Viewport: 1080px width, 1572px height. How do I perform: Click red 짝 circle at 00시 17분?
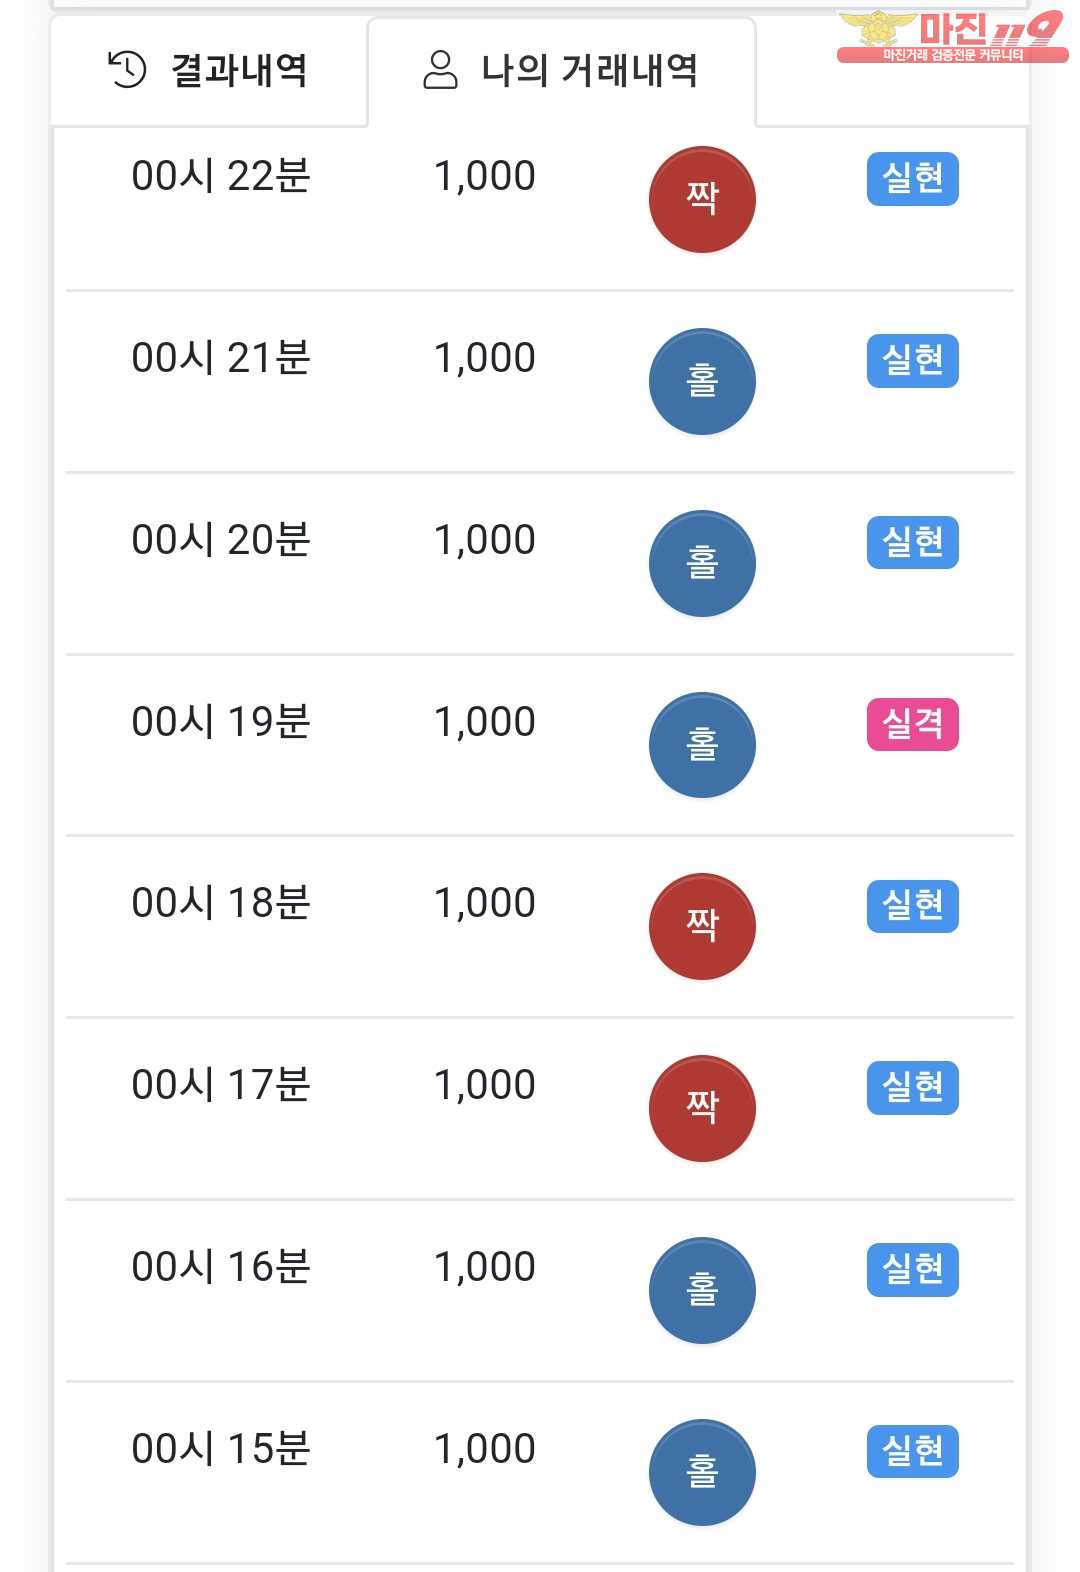tap(702, 1108)
